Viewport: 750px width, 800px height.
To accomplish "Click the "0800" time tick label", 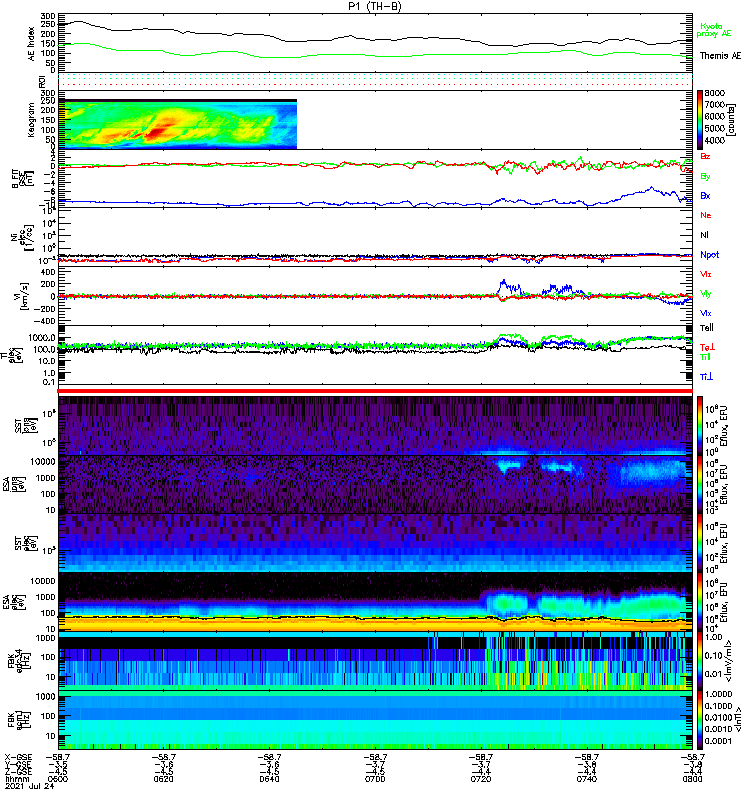I will point(693,779).
